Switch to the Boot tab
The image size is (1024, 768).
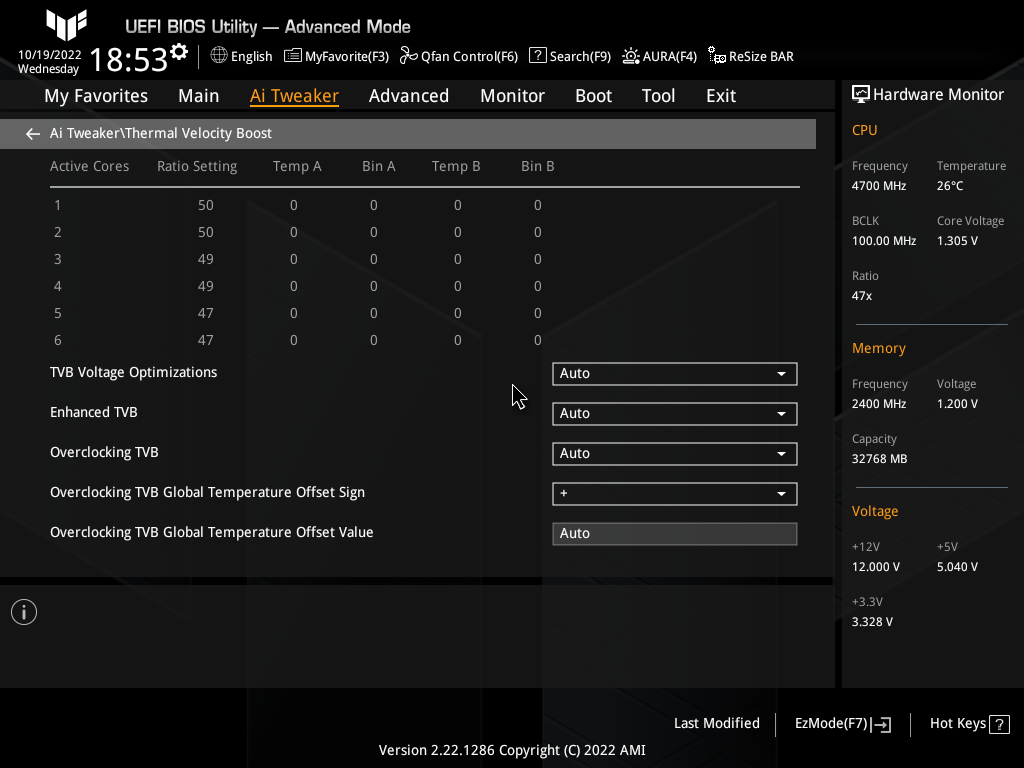[593, 95]
